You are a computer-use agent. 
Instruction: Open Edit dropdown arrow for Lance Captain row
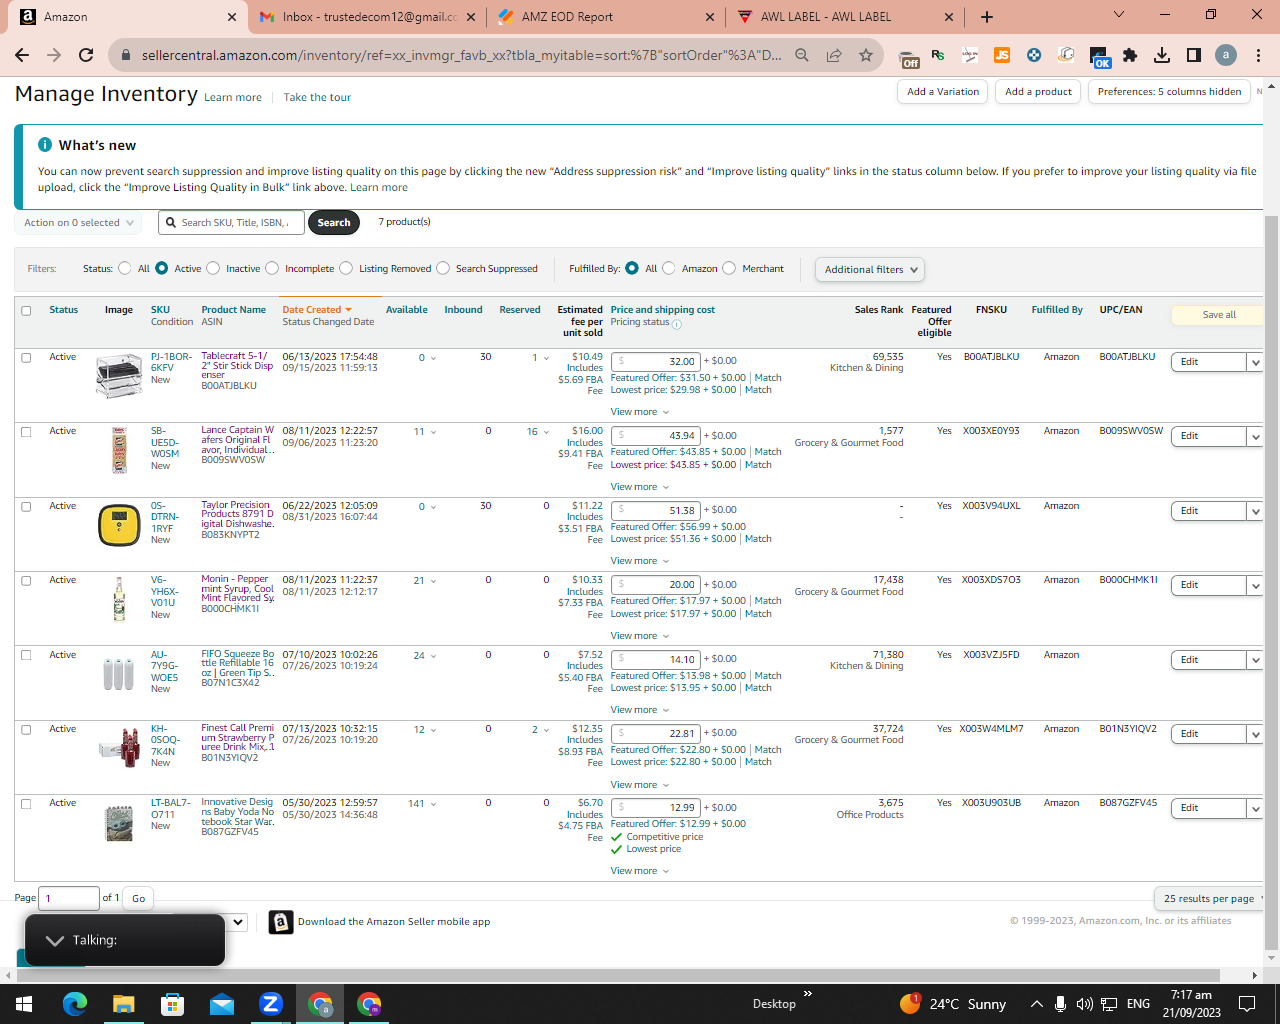pyautogui.click(x=1255, y=436)
